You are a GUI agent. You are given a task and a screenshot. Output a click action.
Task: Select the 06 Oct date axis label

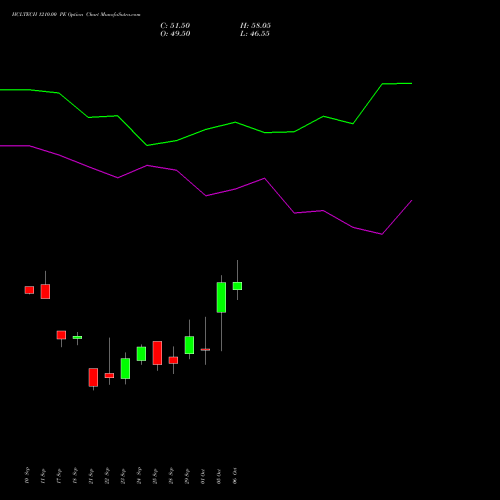(x=235, y=476)
